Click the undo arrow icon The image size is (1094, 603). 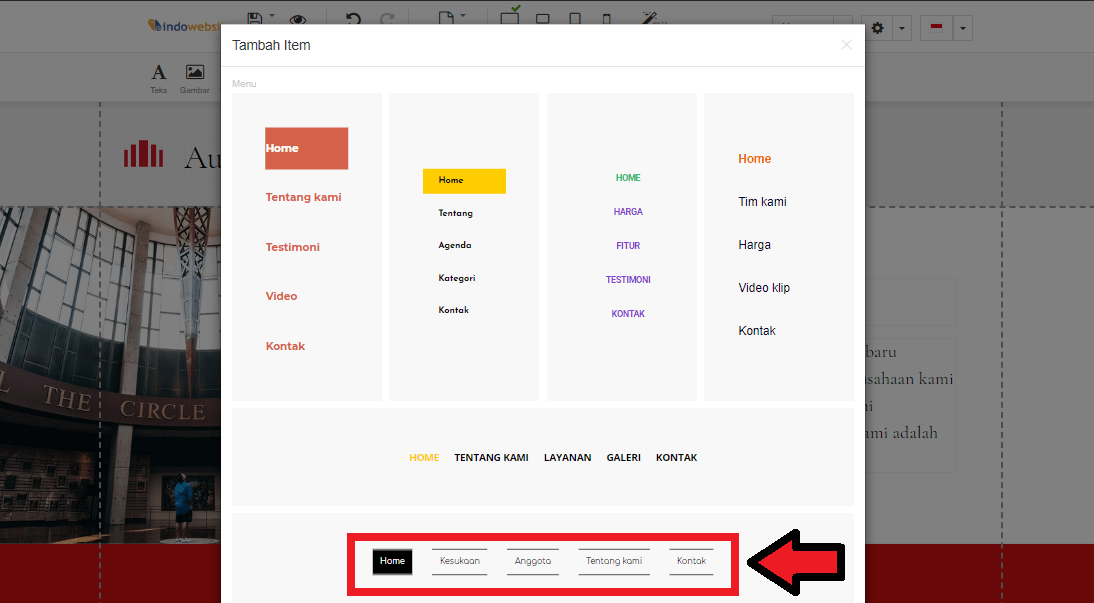[352, 17]
